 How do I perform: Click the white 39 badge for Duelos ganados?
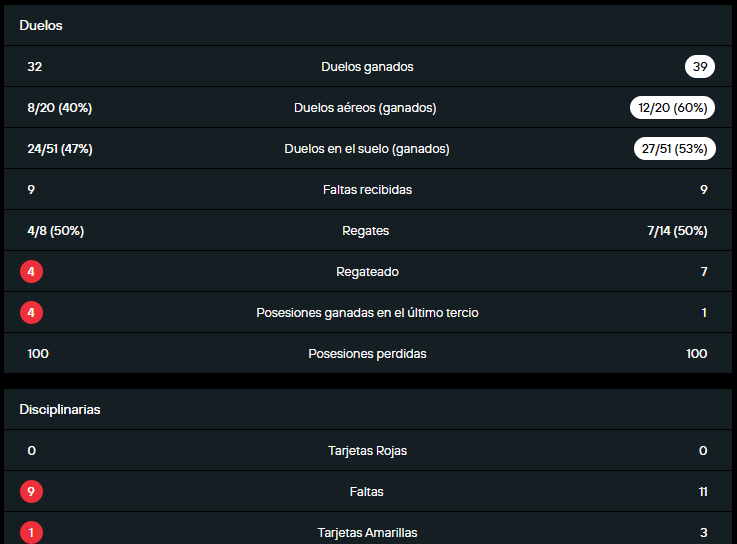pyautogui.click(x=700, y=67)
